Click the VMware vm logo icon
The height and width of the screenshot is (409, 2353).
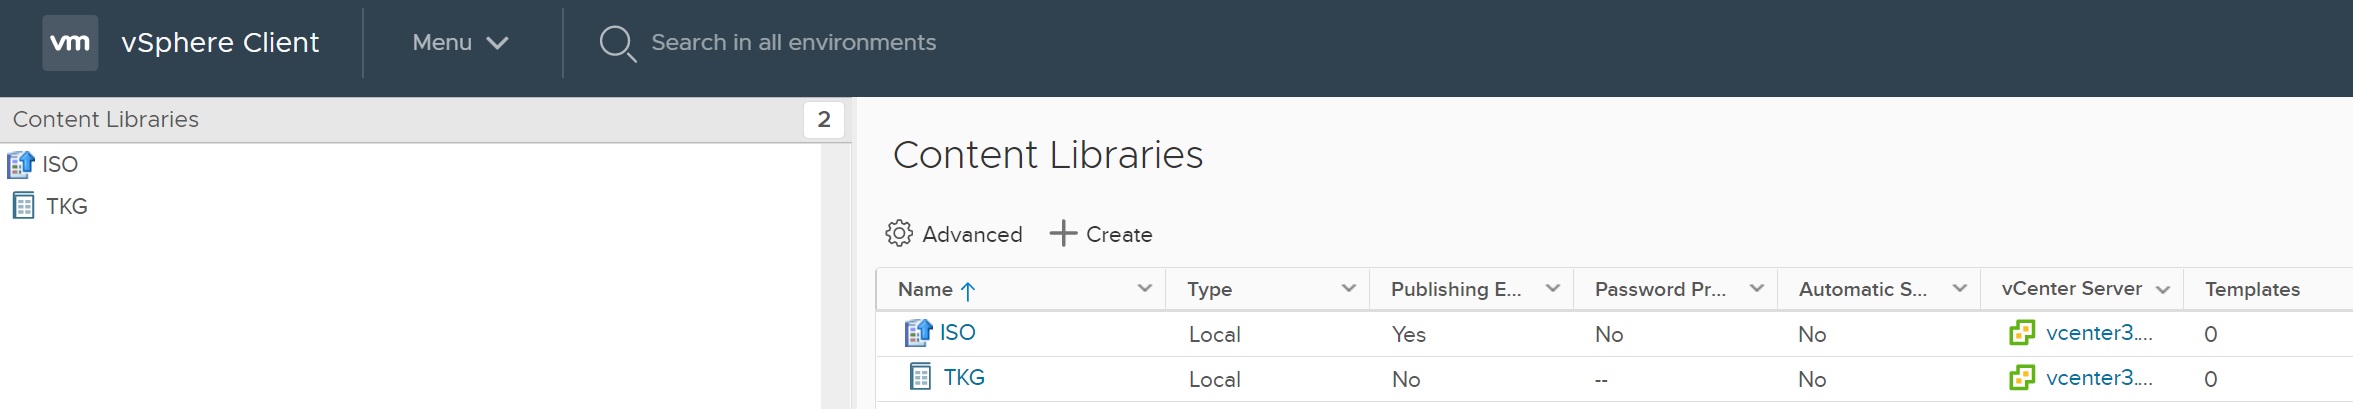coord(70,43)
